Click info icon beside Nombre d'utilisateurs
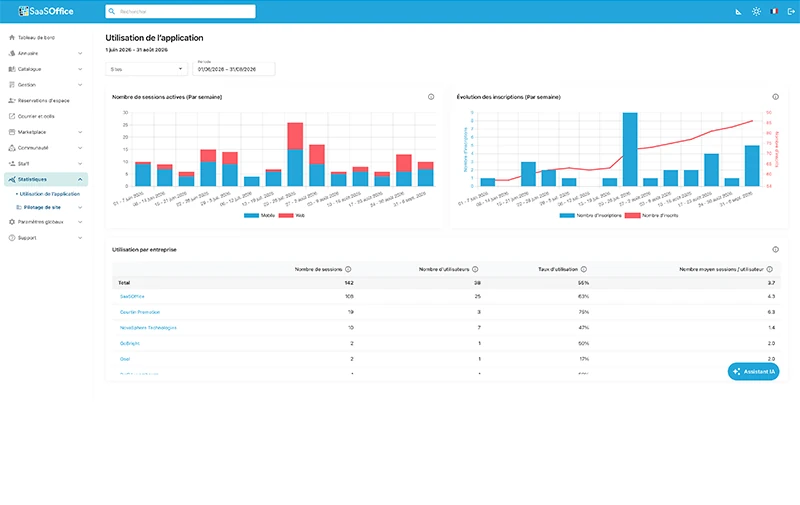 (475, 269)
